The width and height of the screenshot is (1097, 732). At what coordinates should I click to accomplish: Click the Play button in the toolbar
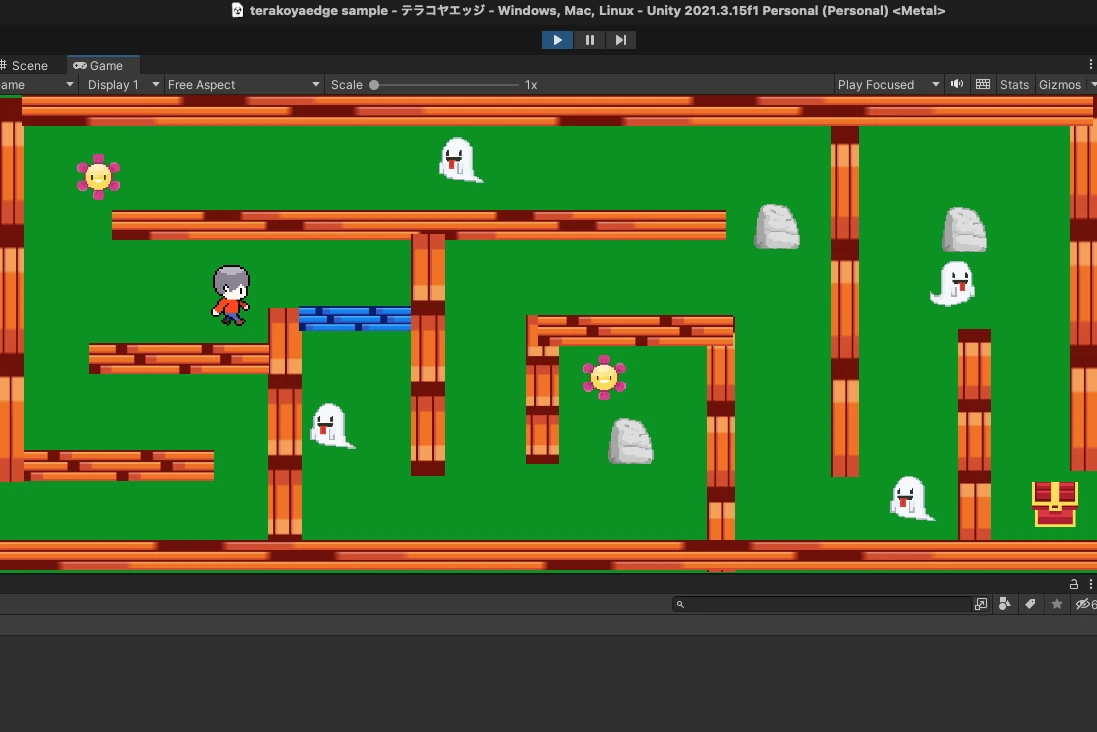557,40
